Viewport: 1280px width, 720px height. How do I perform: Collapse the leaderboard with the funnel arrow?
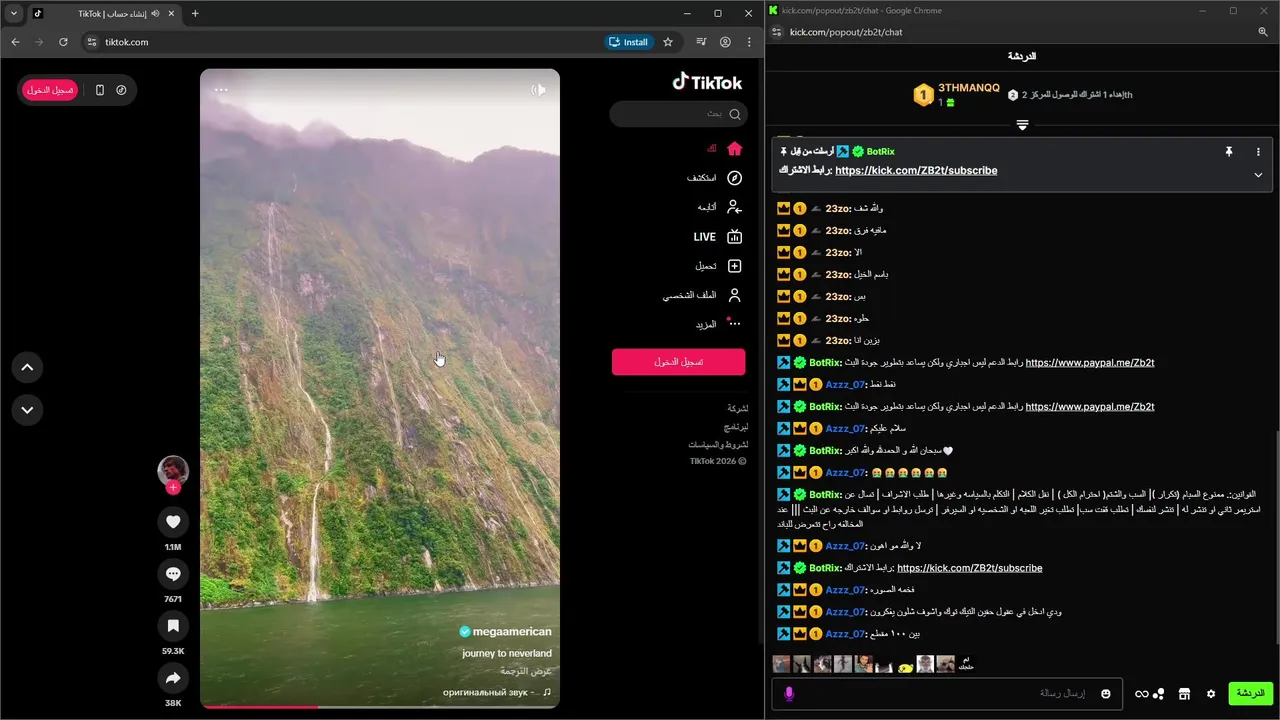1022,125
